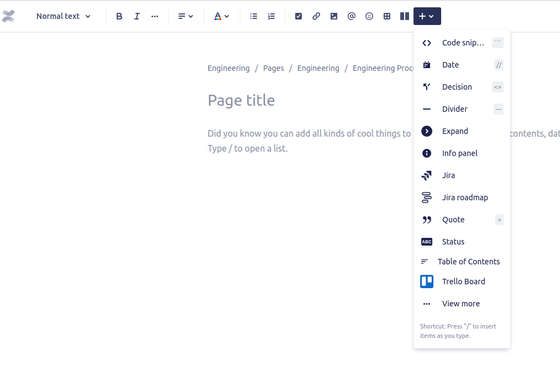The width and height of the screenshot is (560, 369).
Task: Select Divider from insert menu
Action: [462, 109]
